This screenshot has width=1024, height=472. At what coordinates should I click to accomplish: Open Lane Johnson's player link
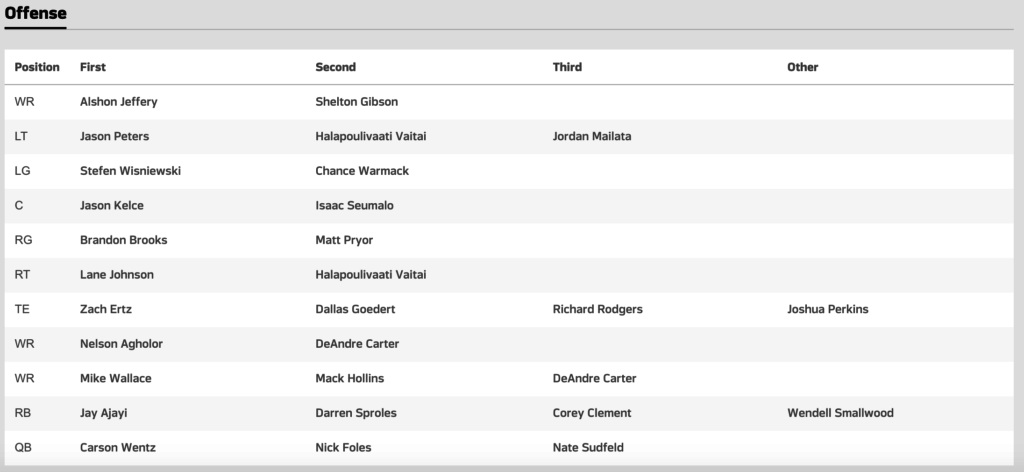(116, 274)
